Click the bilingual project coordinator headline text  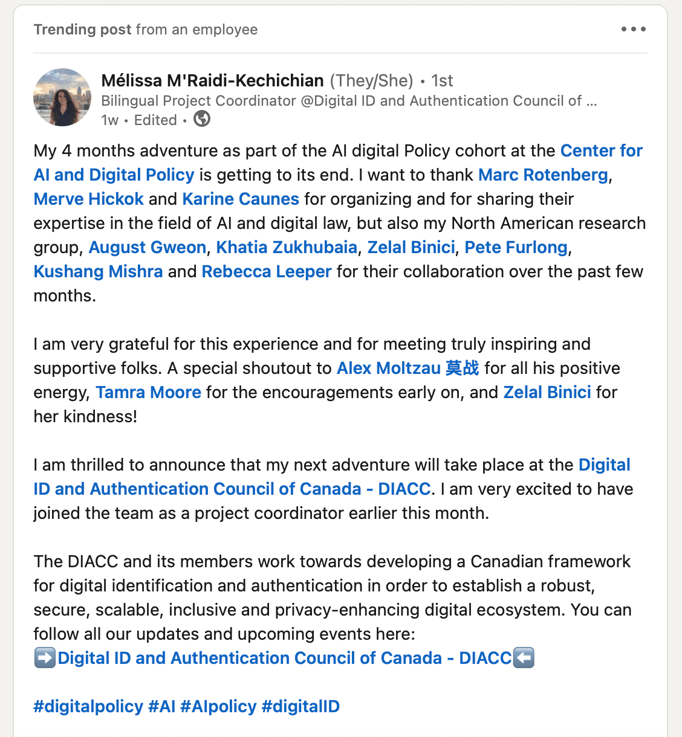(349, 100)
